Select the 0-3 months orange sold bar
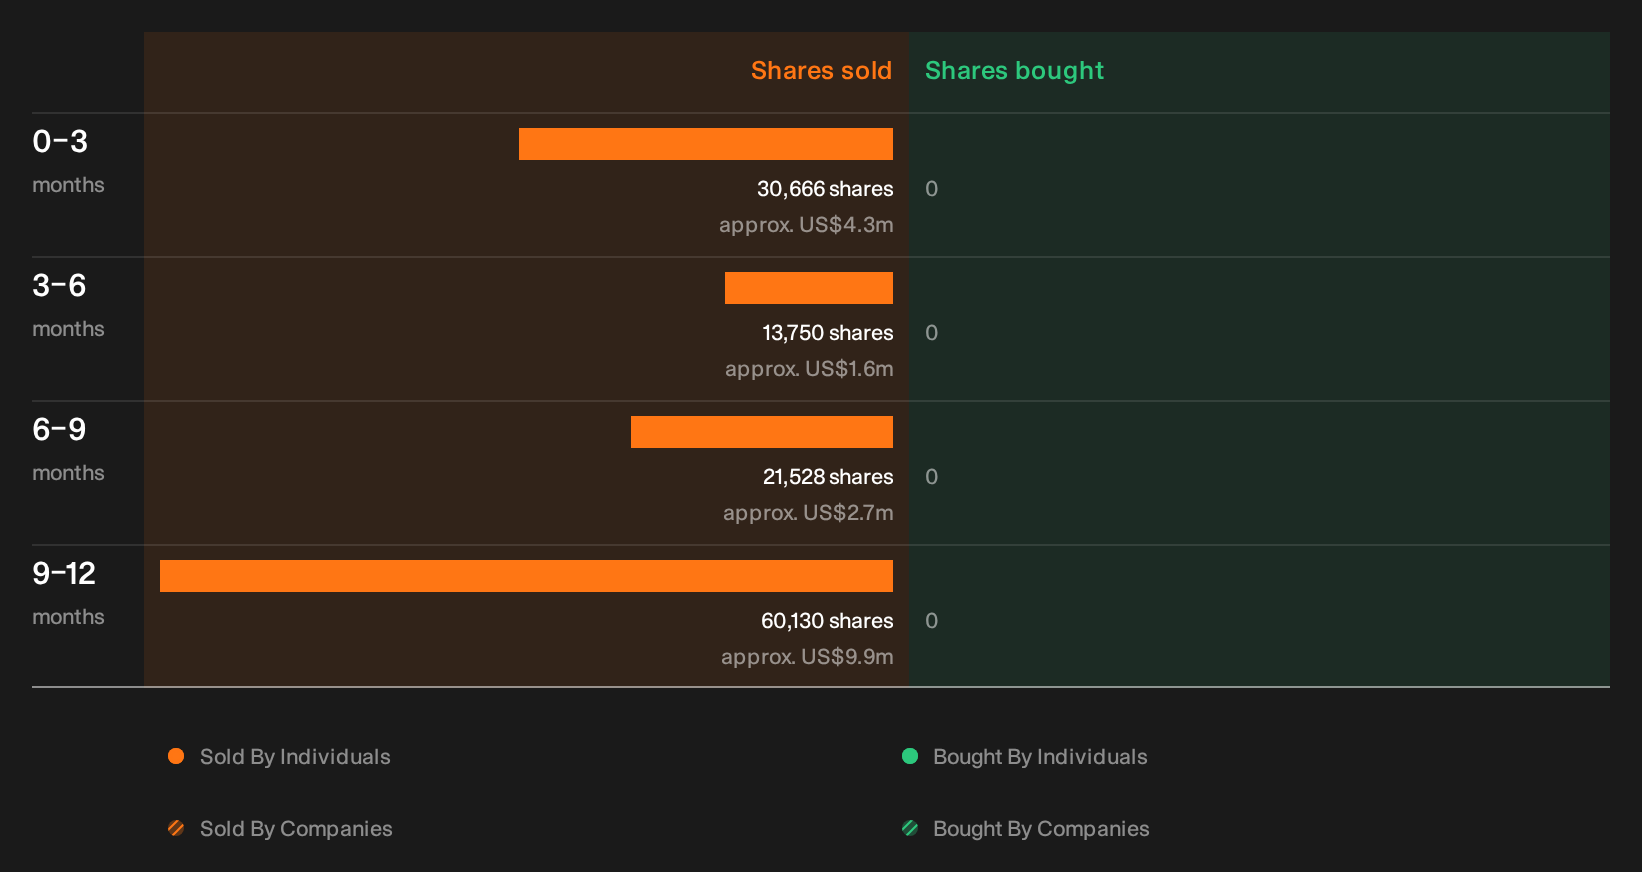This screenshot has height=872, width=1642. tap(706, 144)
